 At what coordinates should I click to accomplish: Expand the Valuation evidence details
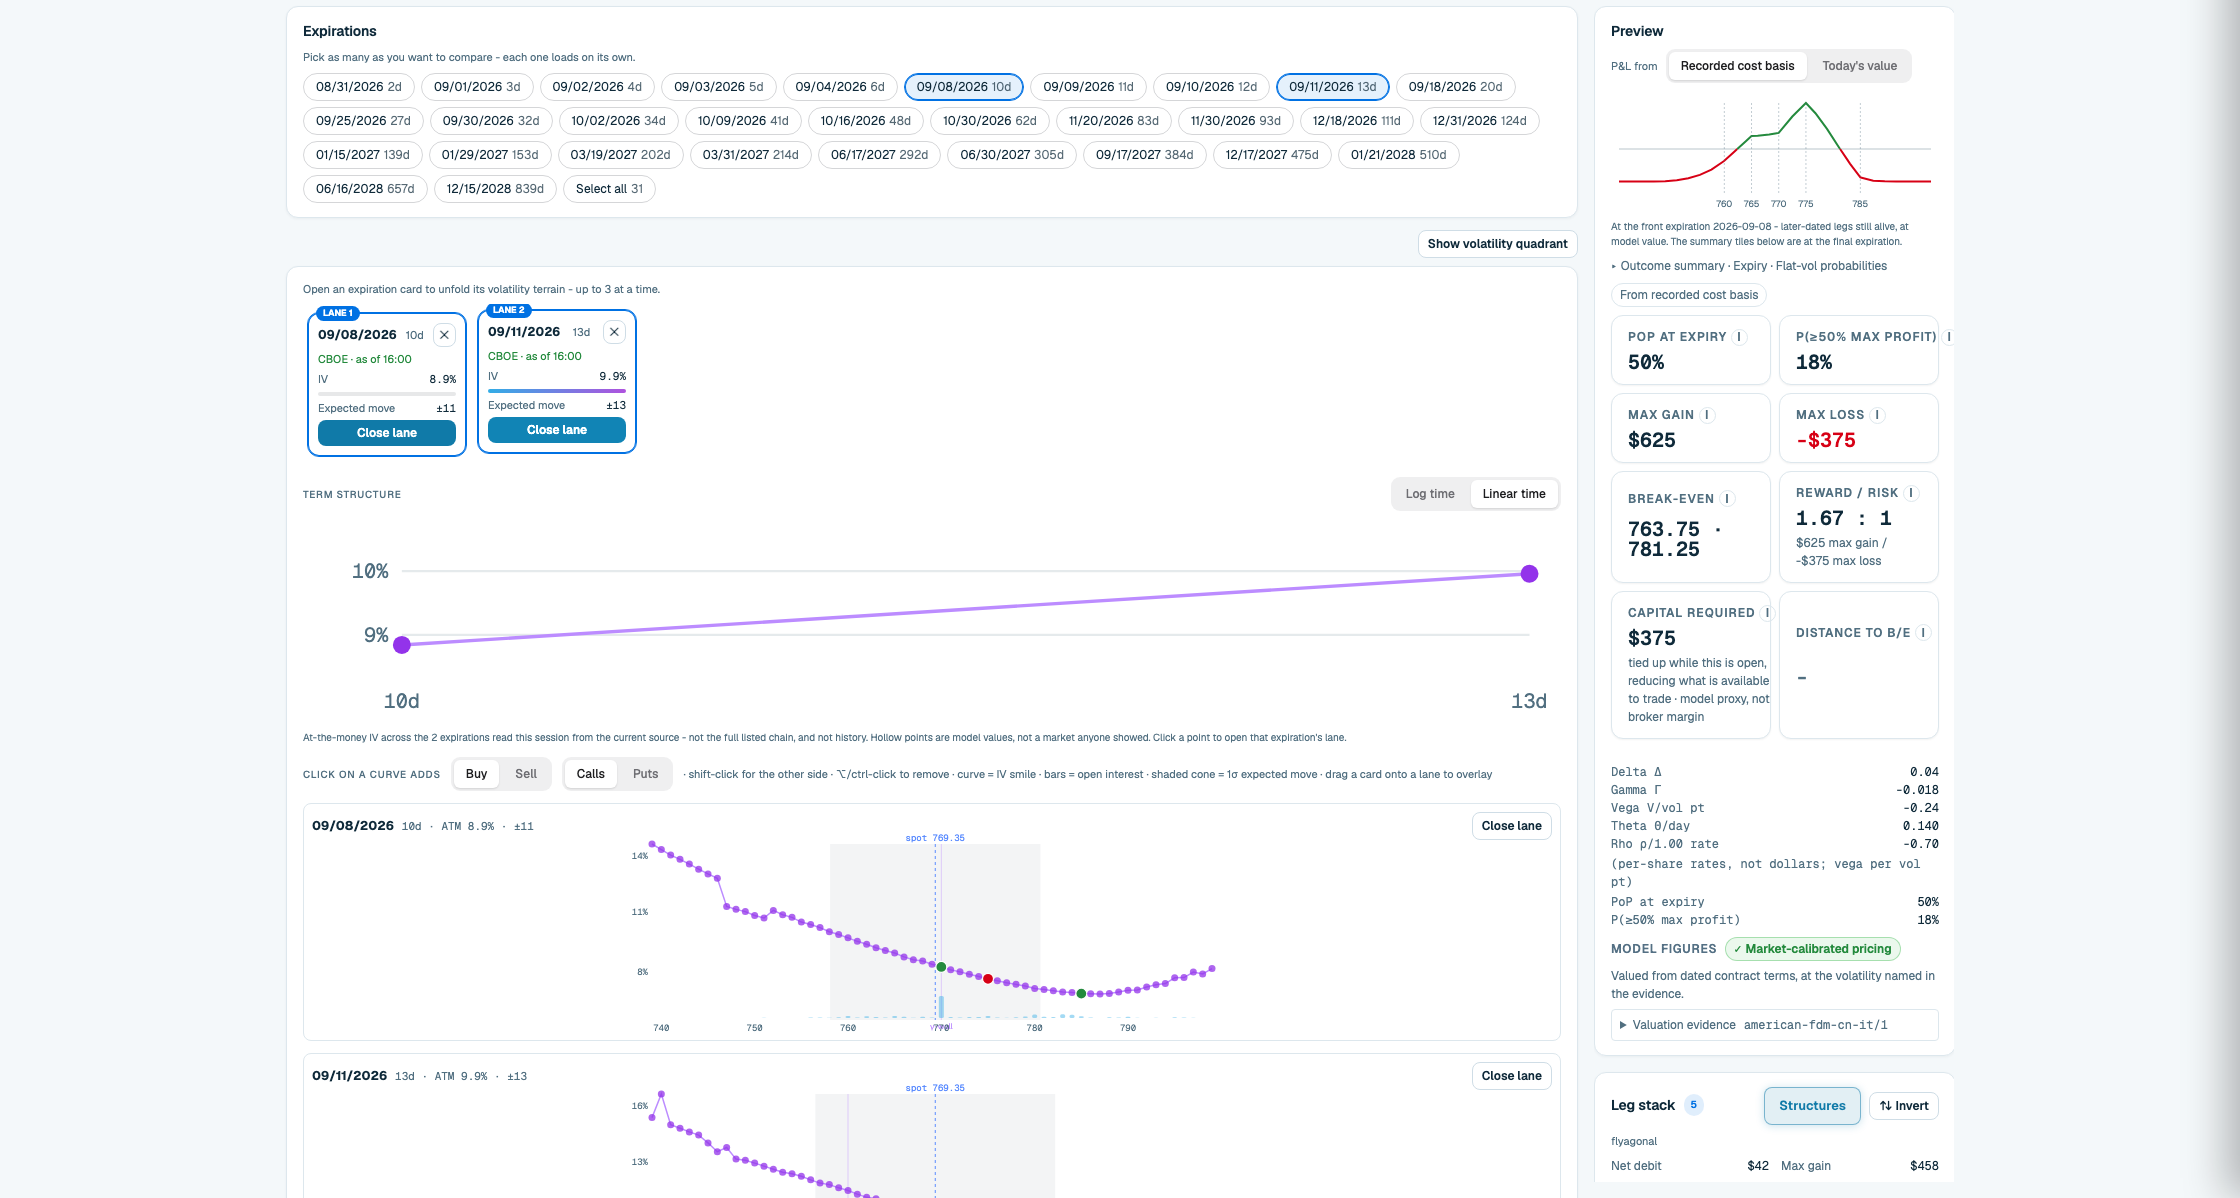tap(1775, 1025)
